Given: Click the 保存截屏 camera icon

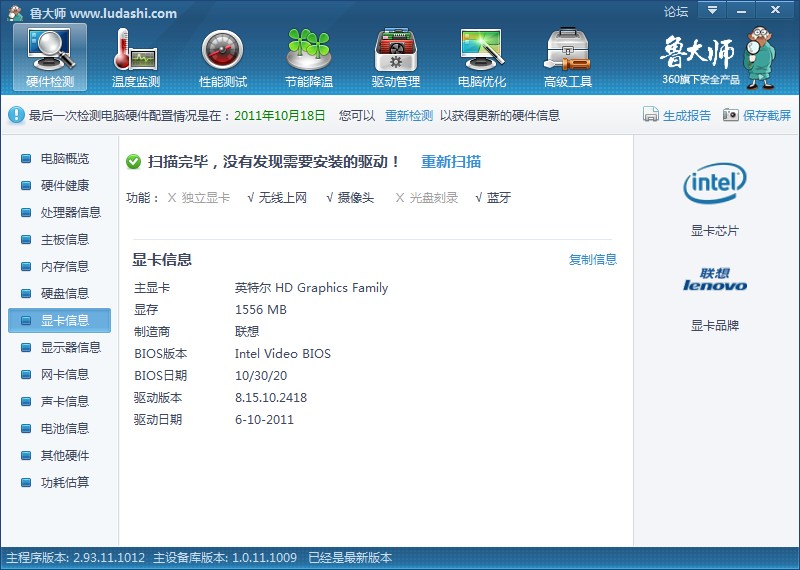Looking at the screenshot, I should click(x=731, y=115).
